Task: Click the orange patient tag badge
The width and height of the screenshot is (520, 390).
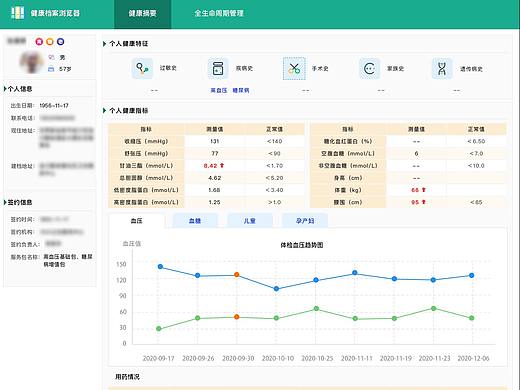Action: [50, 41]
